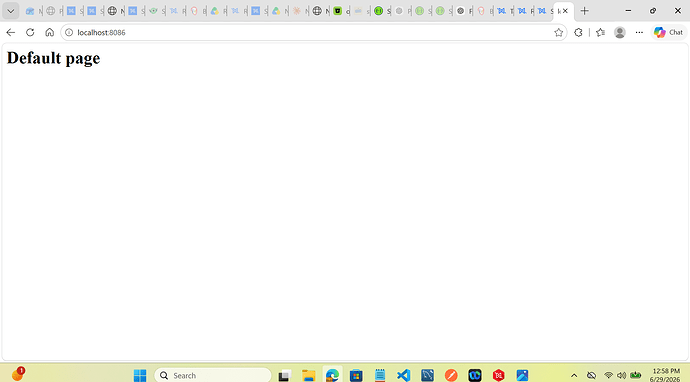Switch to the green circle icon tab

378,11
